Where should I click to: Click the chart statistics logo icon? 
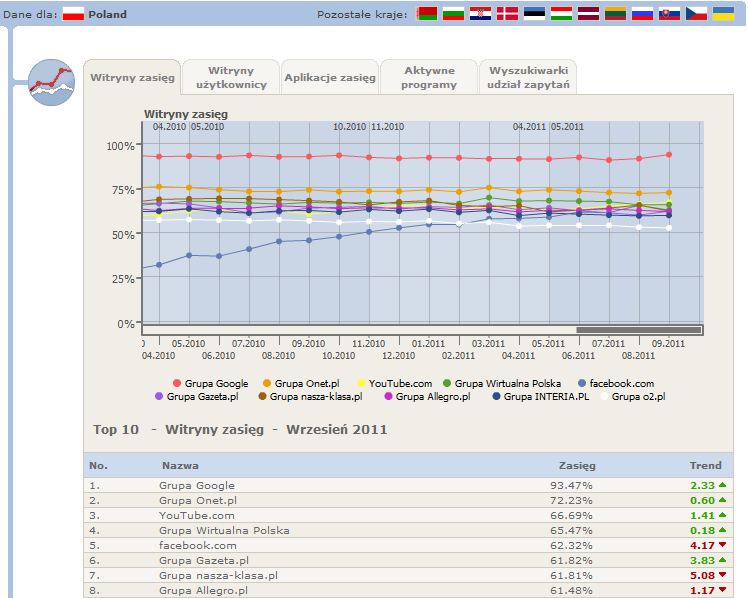click(51, 82)
